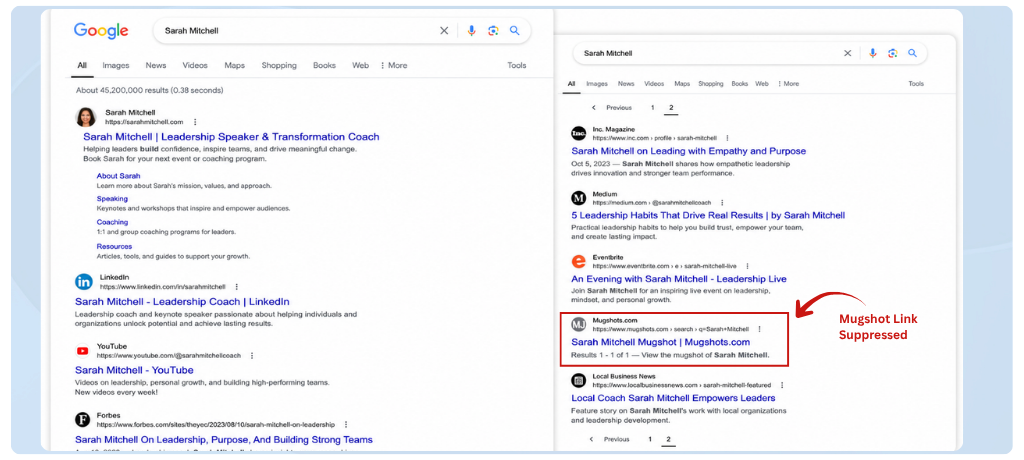
Task: Click the Eventbrite result favicon
Action: [x=579, y=261]
